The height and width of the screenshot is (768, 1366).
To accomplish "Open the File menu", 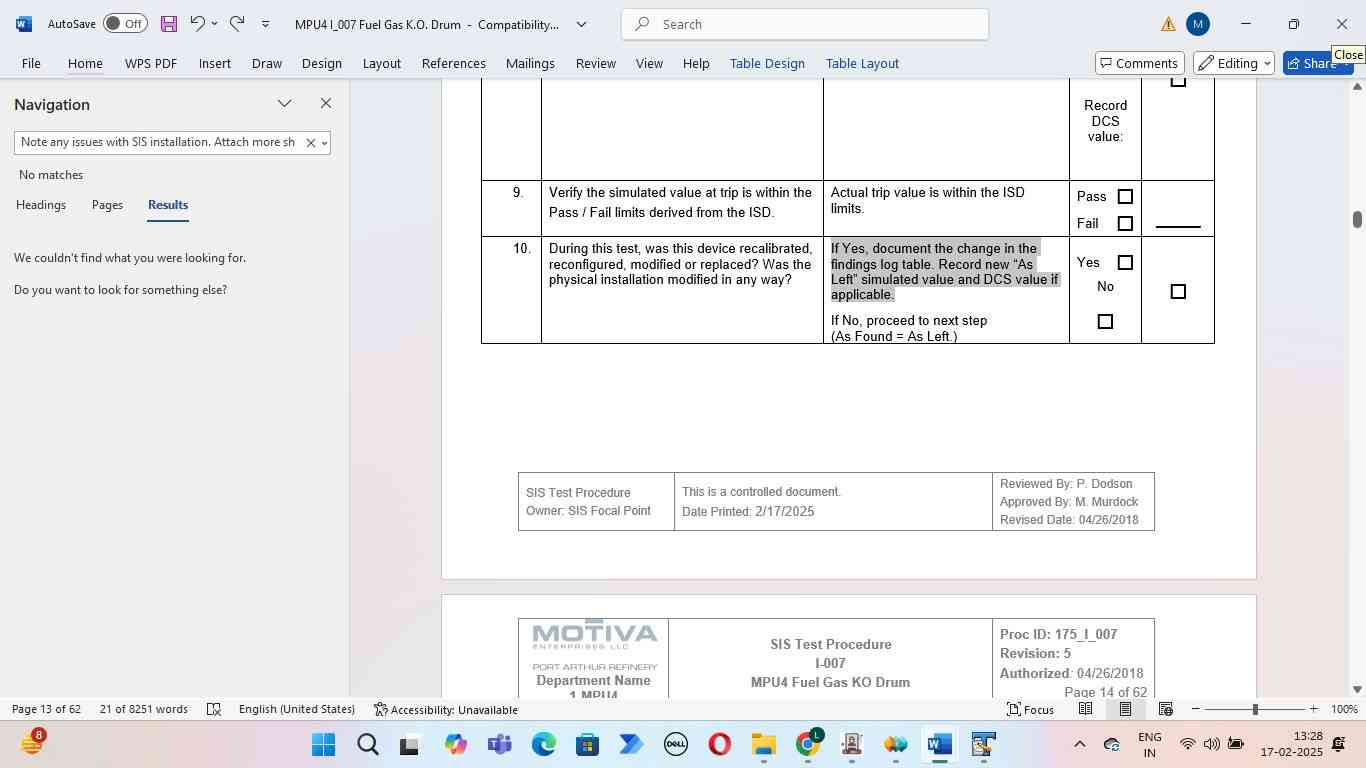I will click(x=31, y=63).
